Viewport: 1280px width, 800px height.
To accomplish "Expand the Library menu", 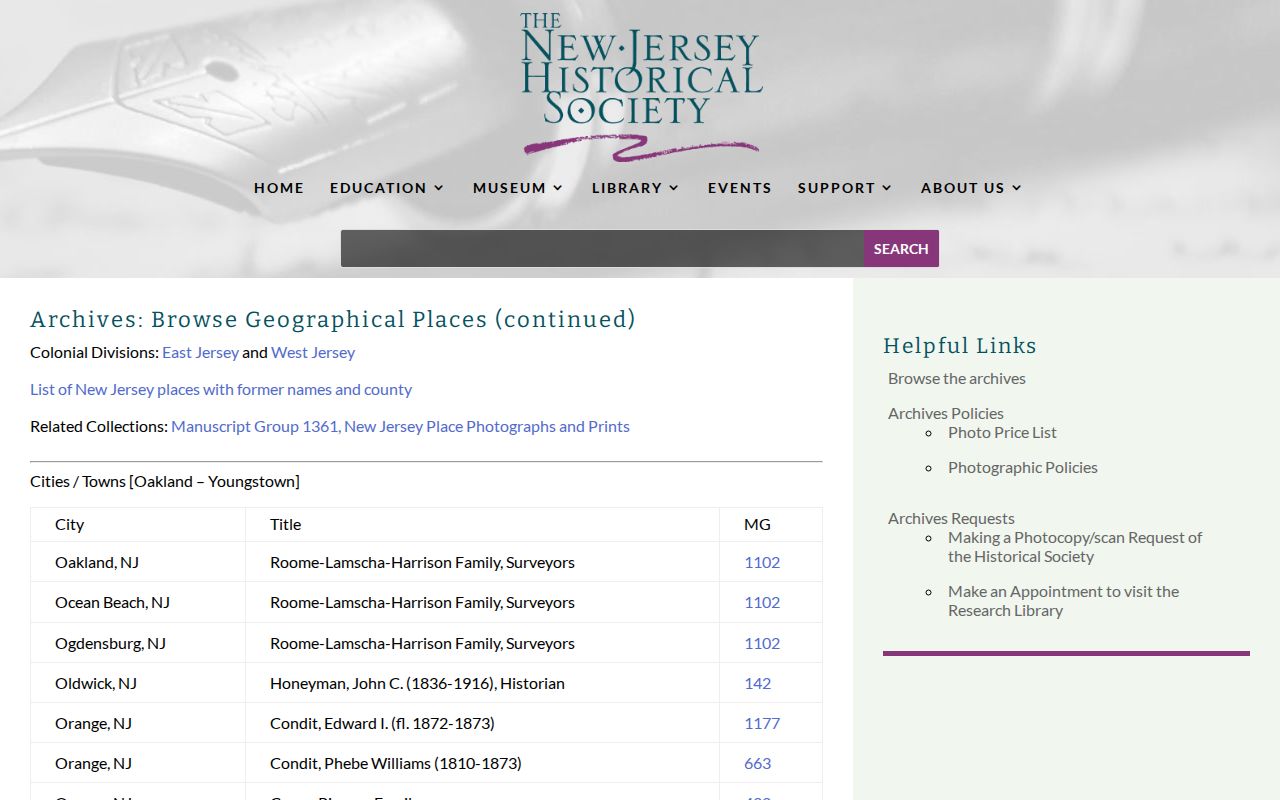I will tap(635, 188).
